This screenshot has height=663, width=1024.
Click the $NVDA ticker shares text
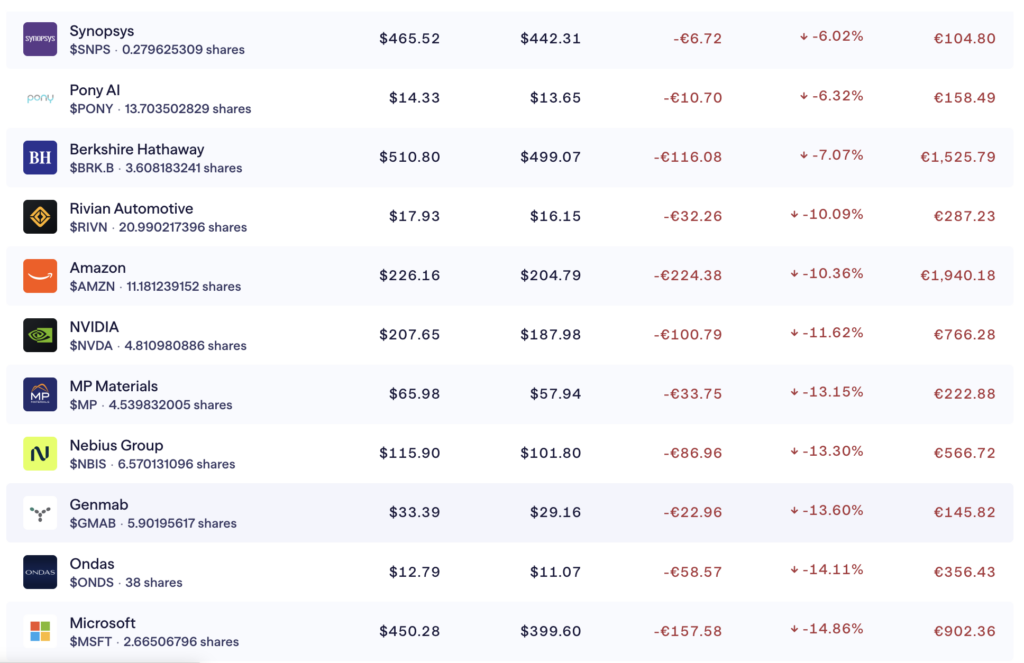[158, 346]
